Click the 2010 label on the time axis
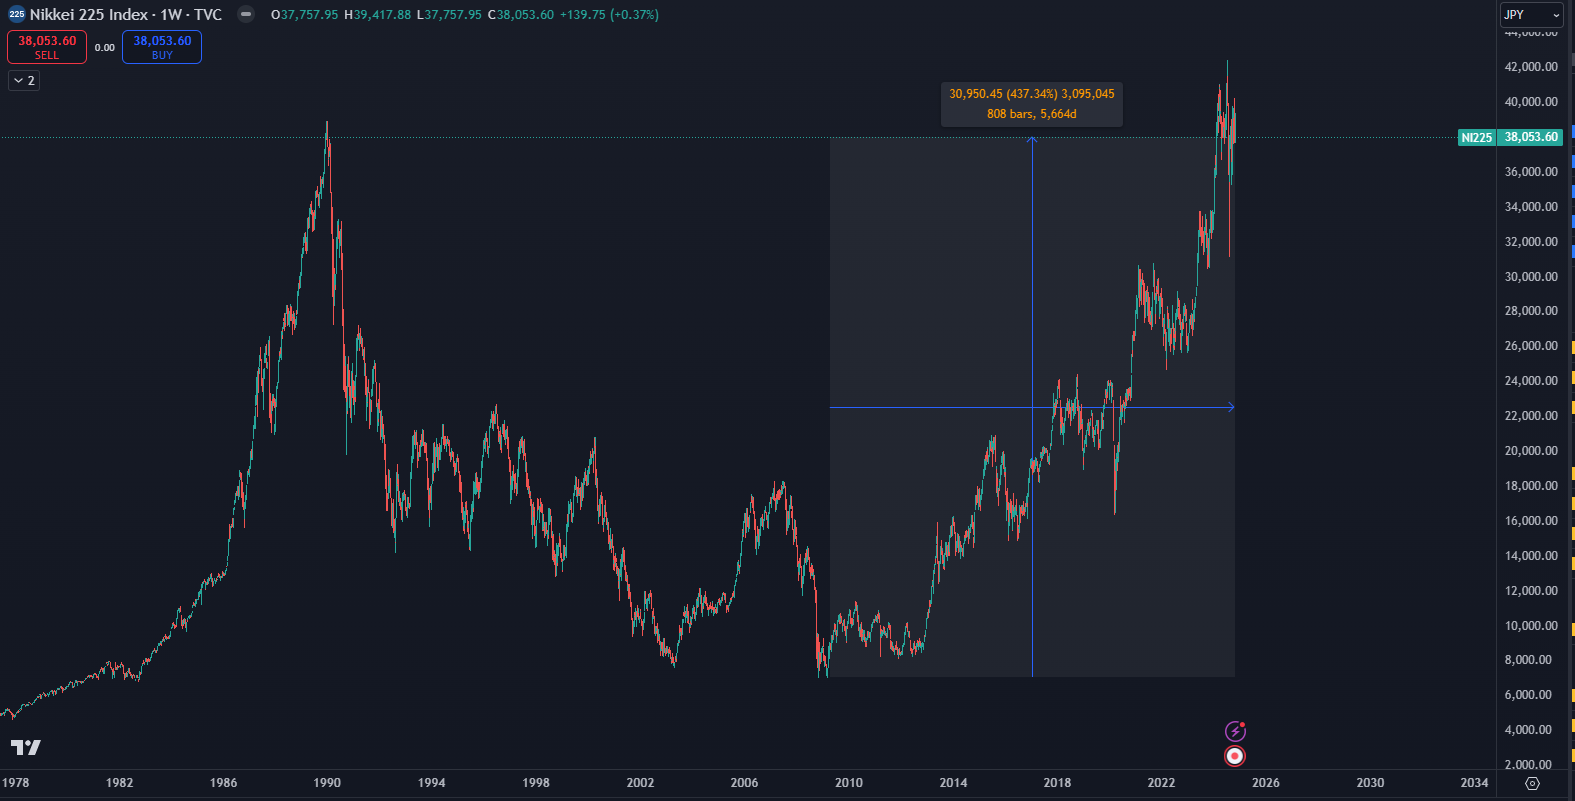Viewport: 1575px width, 801px height. coord(849,783)
